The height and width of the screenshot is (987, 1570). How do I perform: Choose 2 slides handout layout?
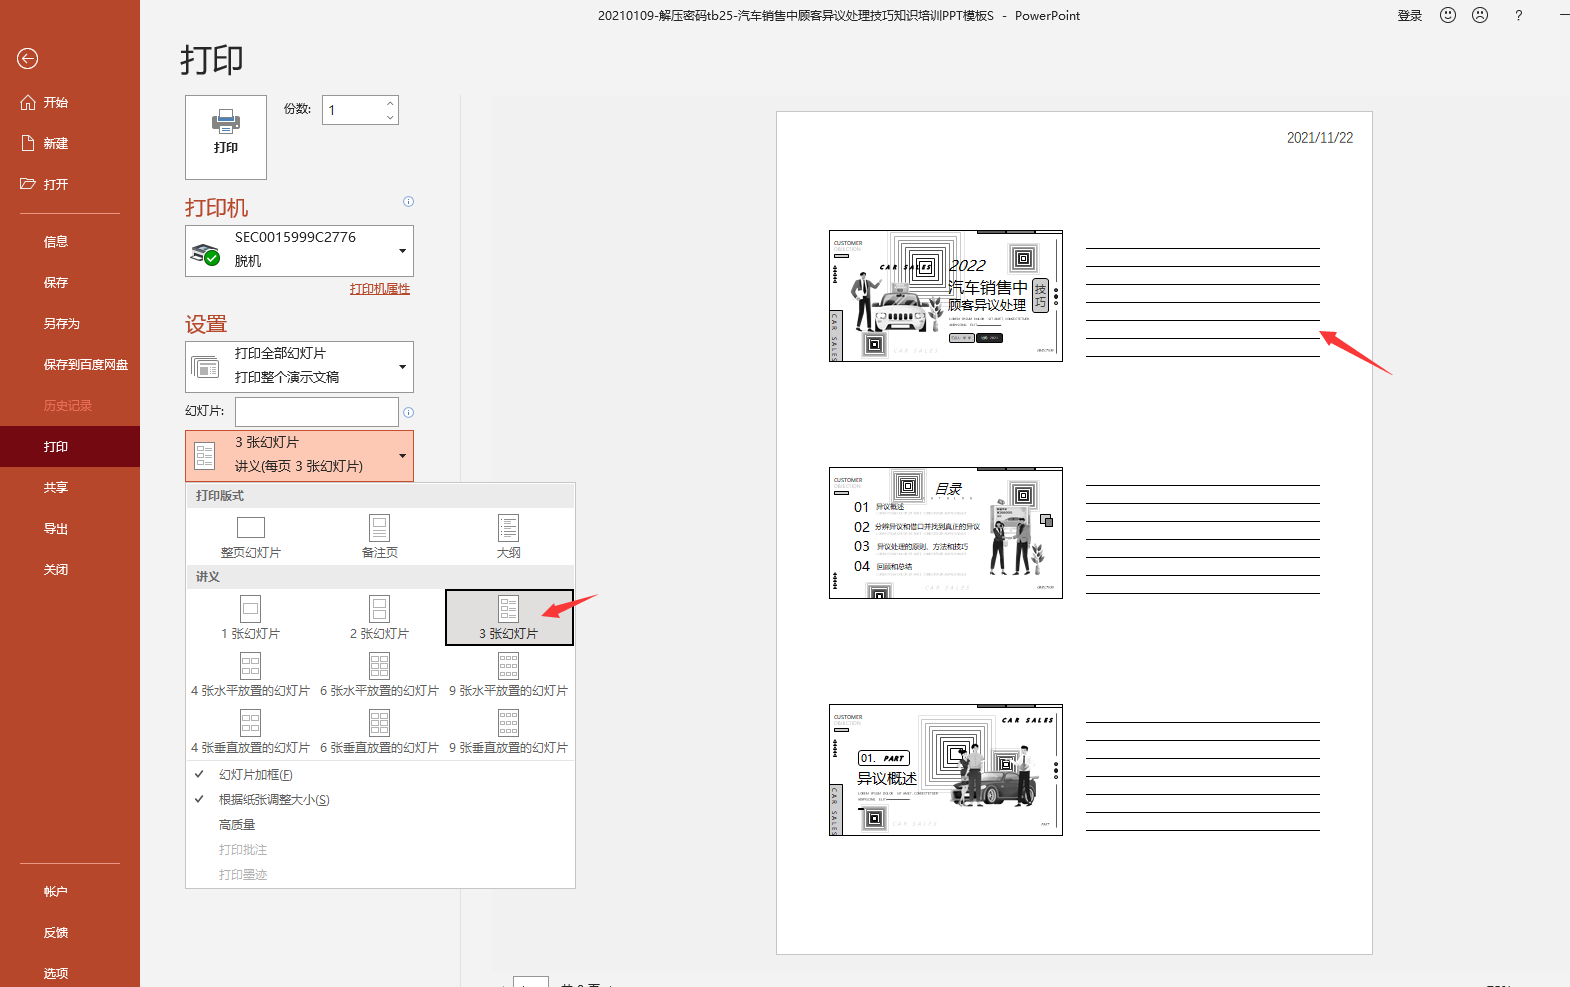point(380,618)
